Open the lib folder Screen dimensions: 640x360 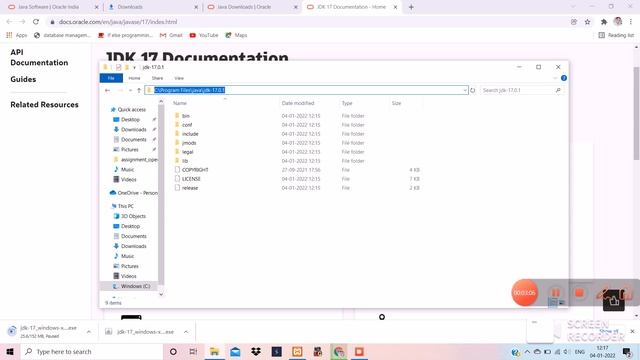click(185, 161)
